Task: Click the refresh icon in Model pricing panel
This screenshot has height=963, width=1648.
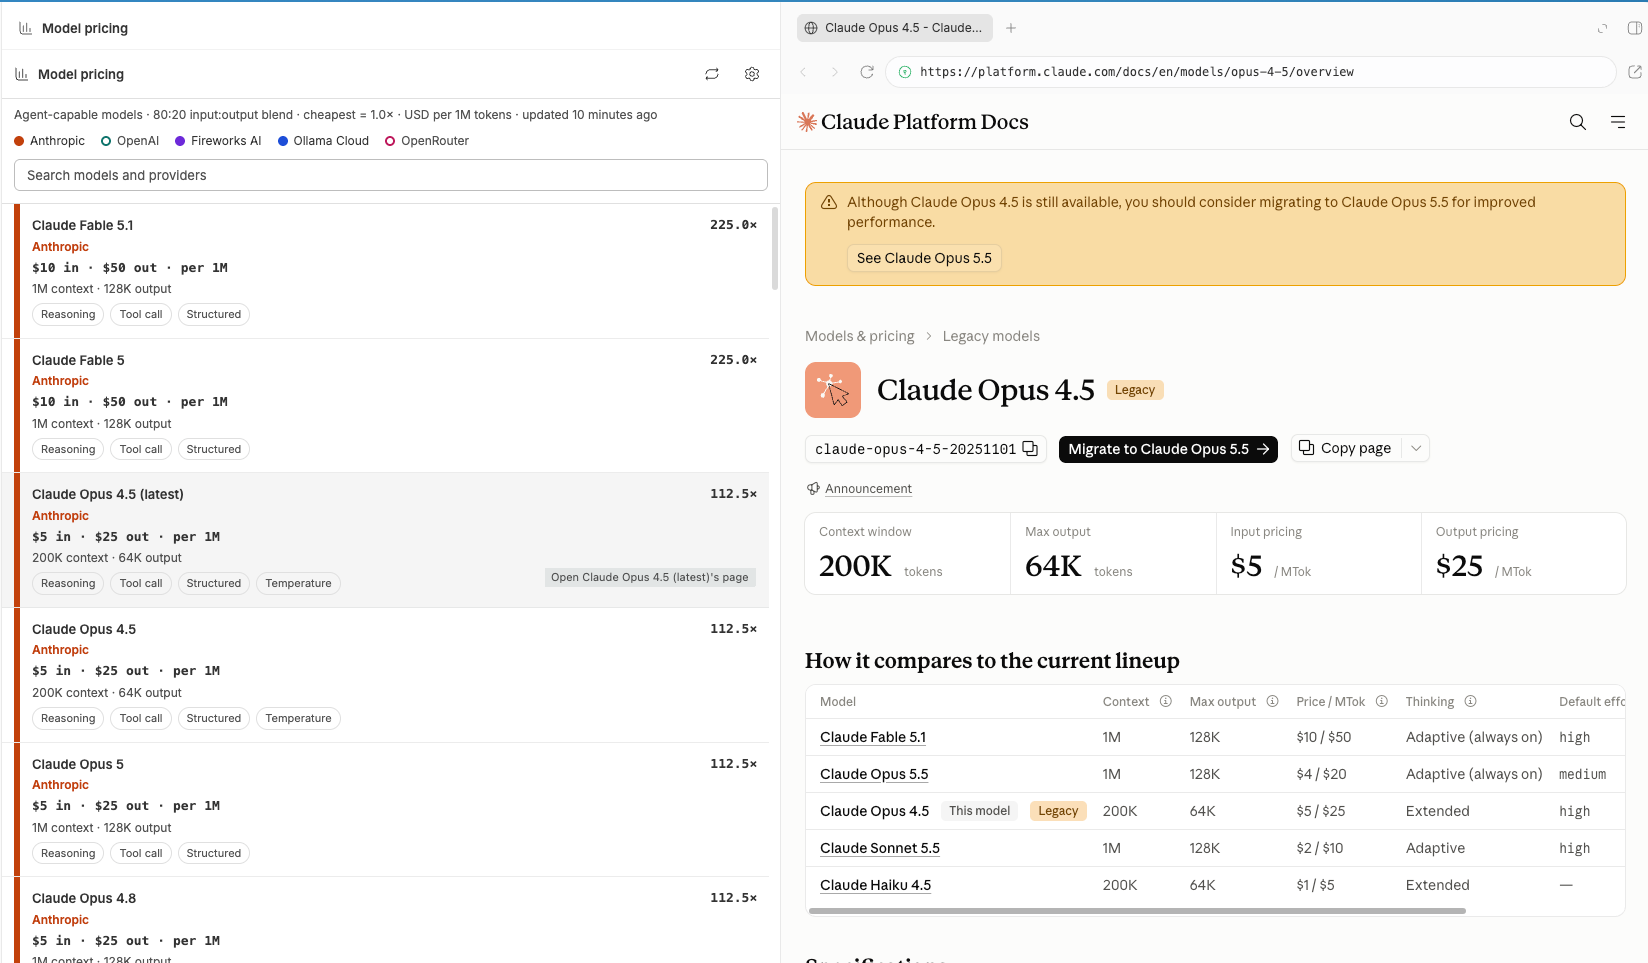Action: coord(712,74)
